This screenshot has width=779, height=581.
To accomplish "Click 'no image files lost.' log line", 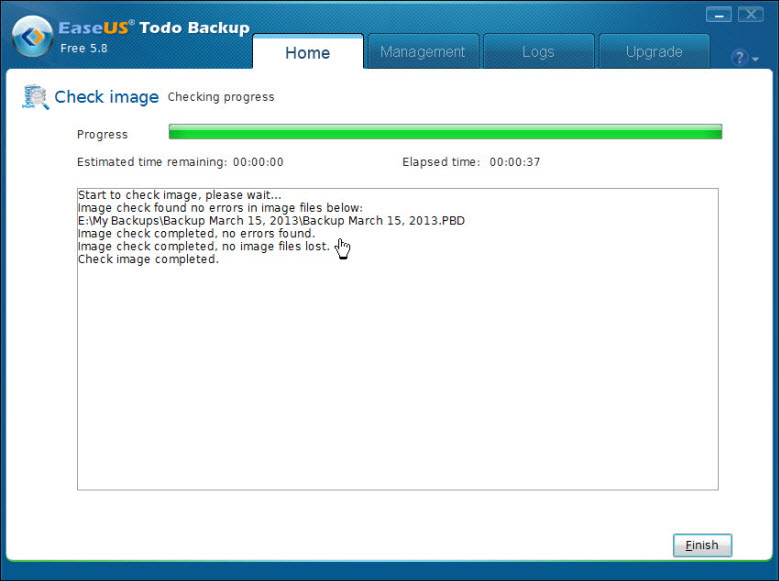I will pos(204,247).
